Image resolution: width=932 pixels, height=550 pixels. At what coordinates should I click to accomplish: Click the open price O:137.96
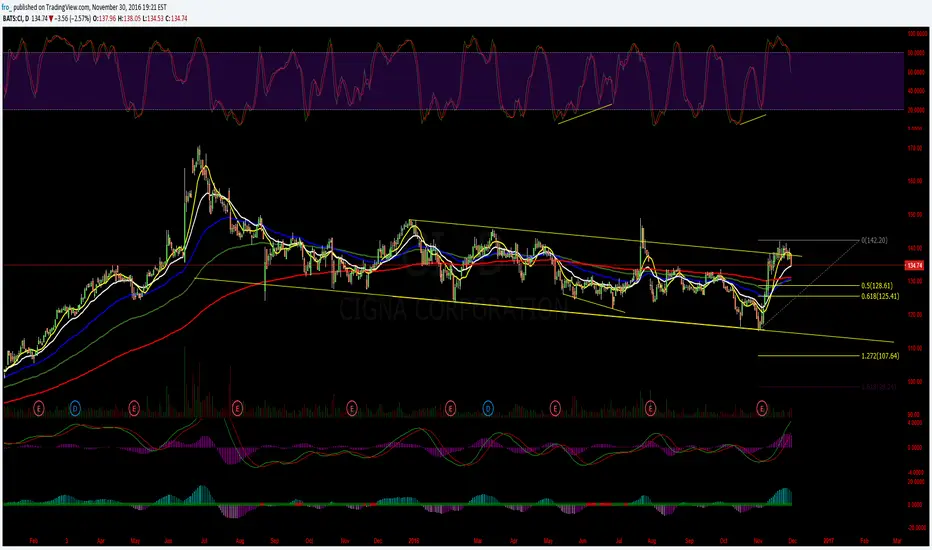pos(104,18)
